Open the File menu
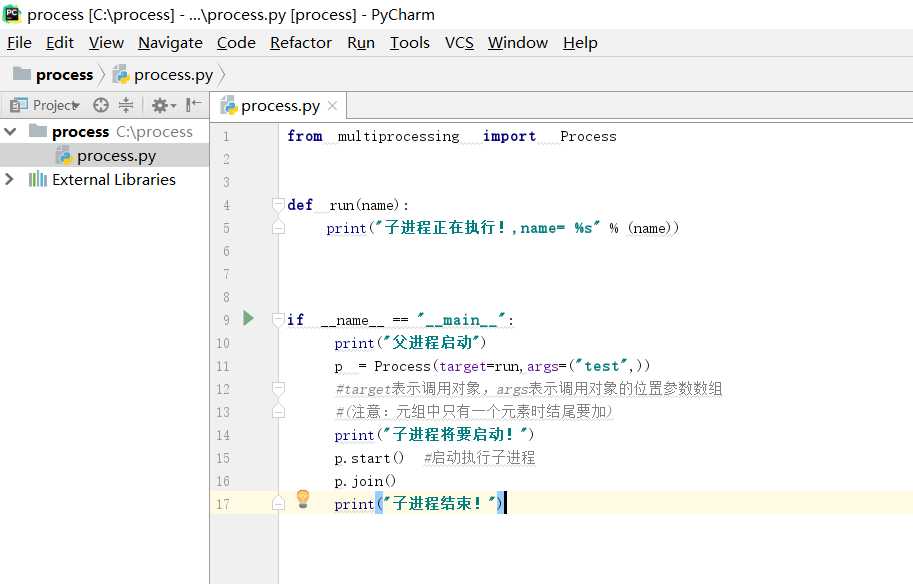 coord(19,43)
